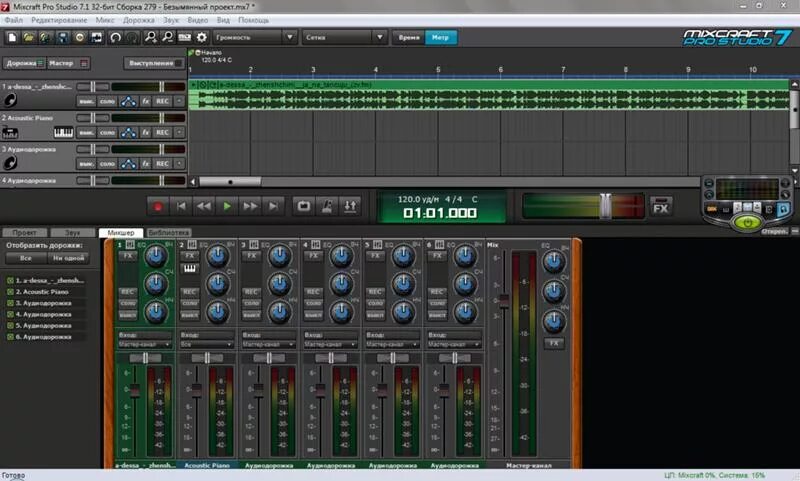The height and width of the screenshot is (481, 800).
Task: Click the Мастер track button
Action: (69, 63)
